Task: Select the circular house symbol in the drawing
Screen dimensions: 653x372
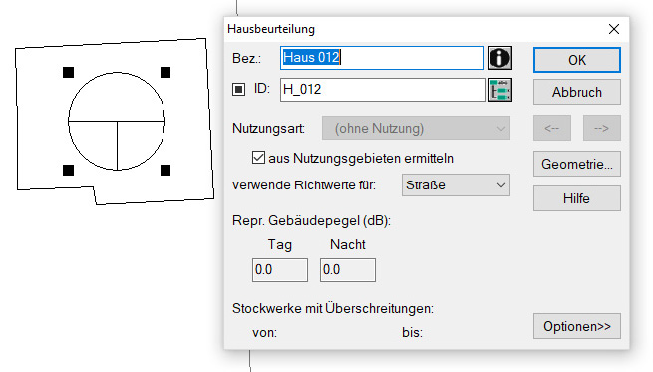Action: tap(117, 121)
